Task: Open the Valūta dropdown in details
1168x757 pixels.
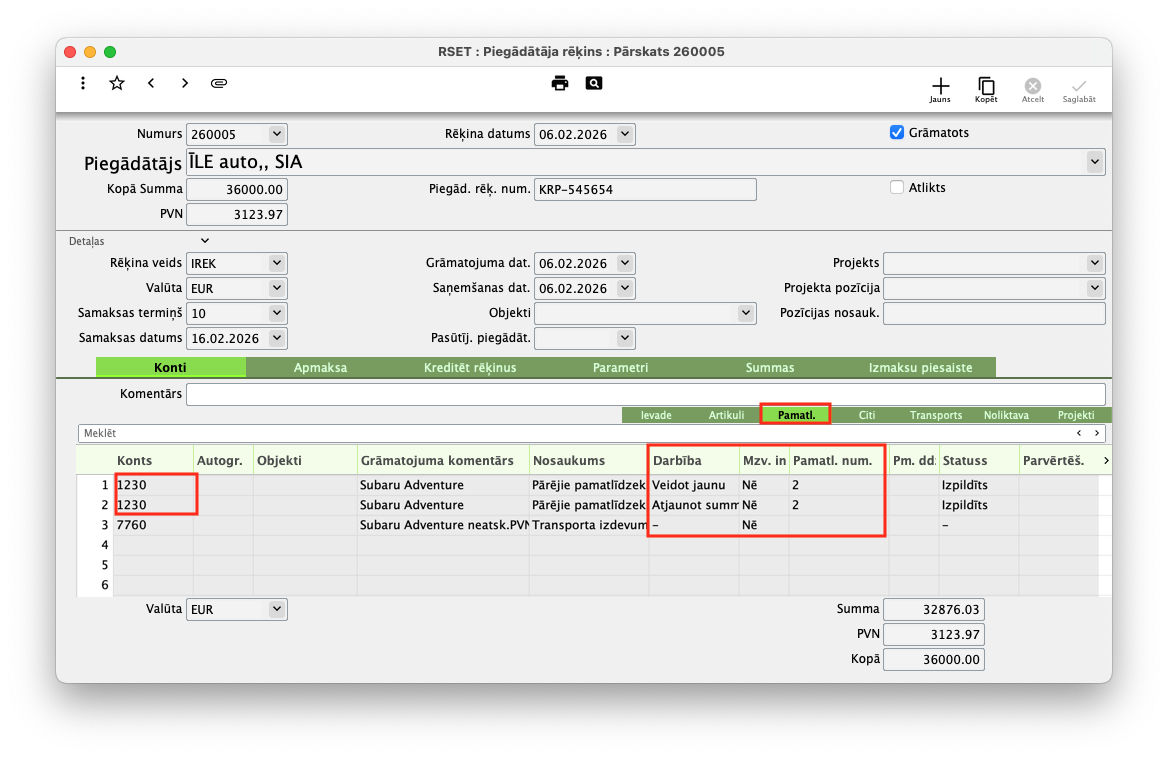Action: tap(277, 288)
